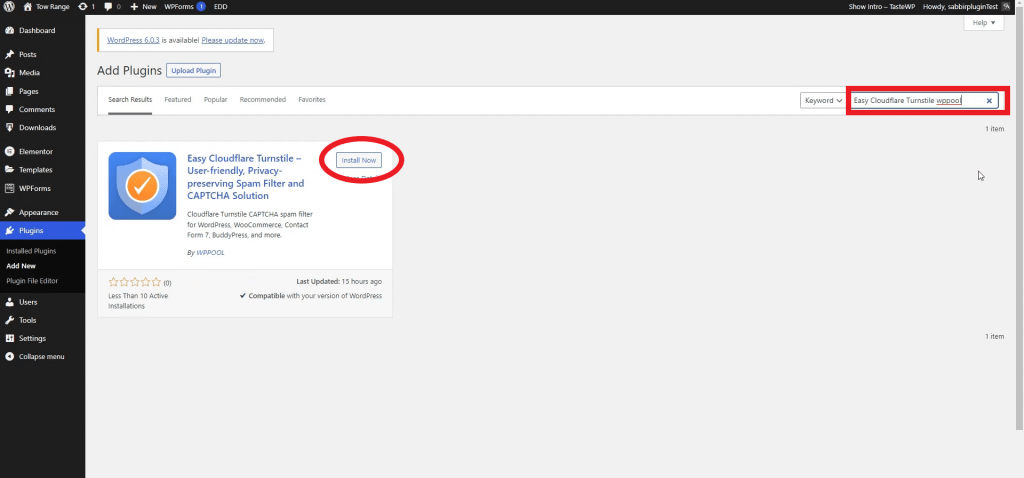Screen dimensions: 1024x478
Task: Open the updates indicator in admin bar
Action: [86, 7]
